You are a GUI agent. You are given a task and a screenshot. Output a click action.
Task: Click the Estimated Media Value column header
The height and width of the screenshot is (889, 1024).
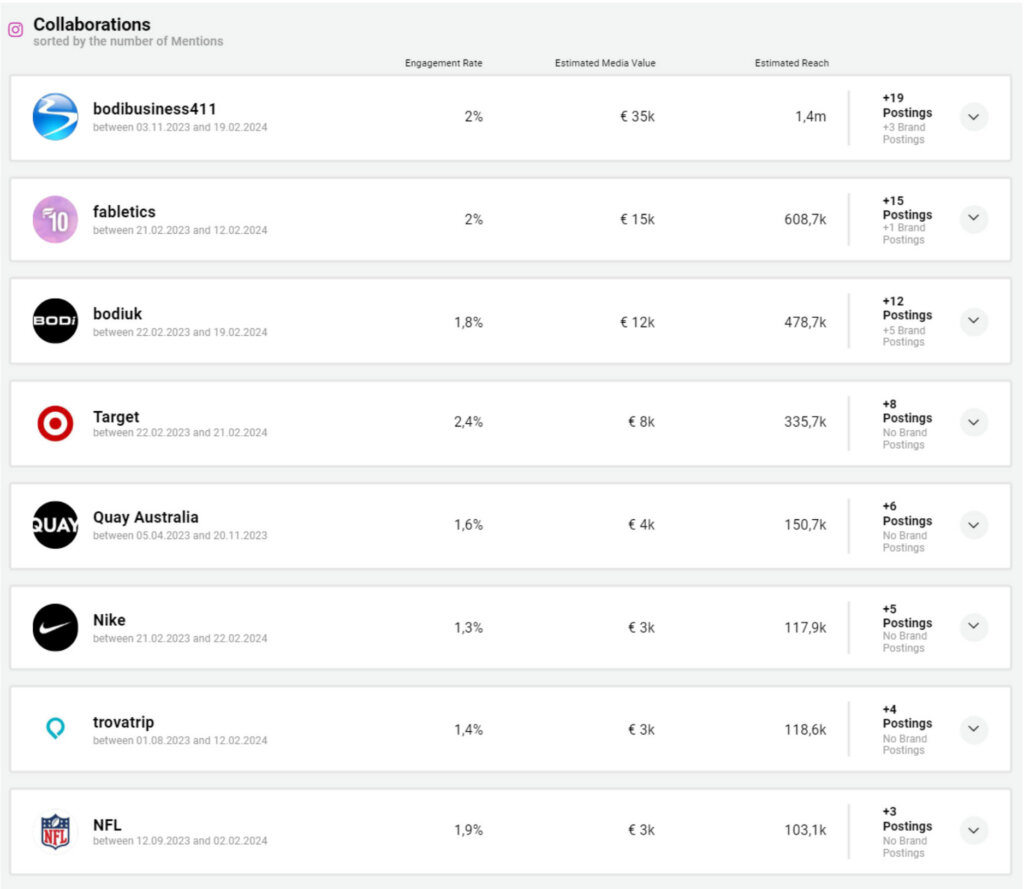[x=605, y=63]
